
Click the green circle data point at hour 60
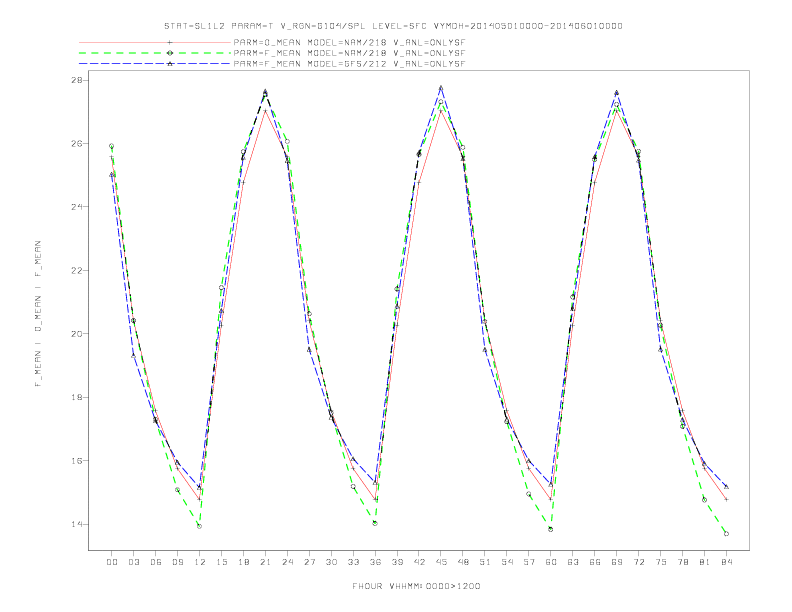pos(551,529)
